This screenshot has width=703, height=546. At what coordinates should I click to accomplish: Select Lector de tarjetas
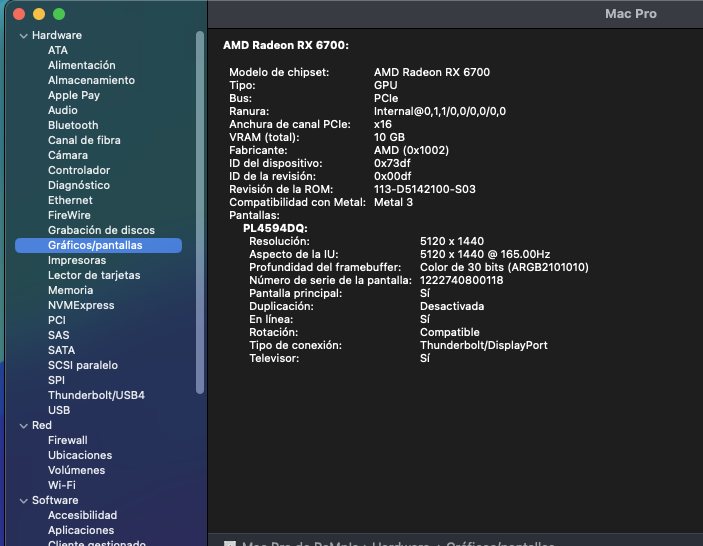[94, 275]
